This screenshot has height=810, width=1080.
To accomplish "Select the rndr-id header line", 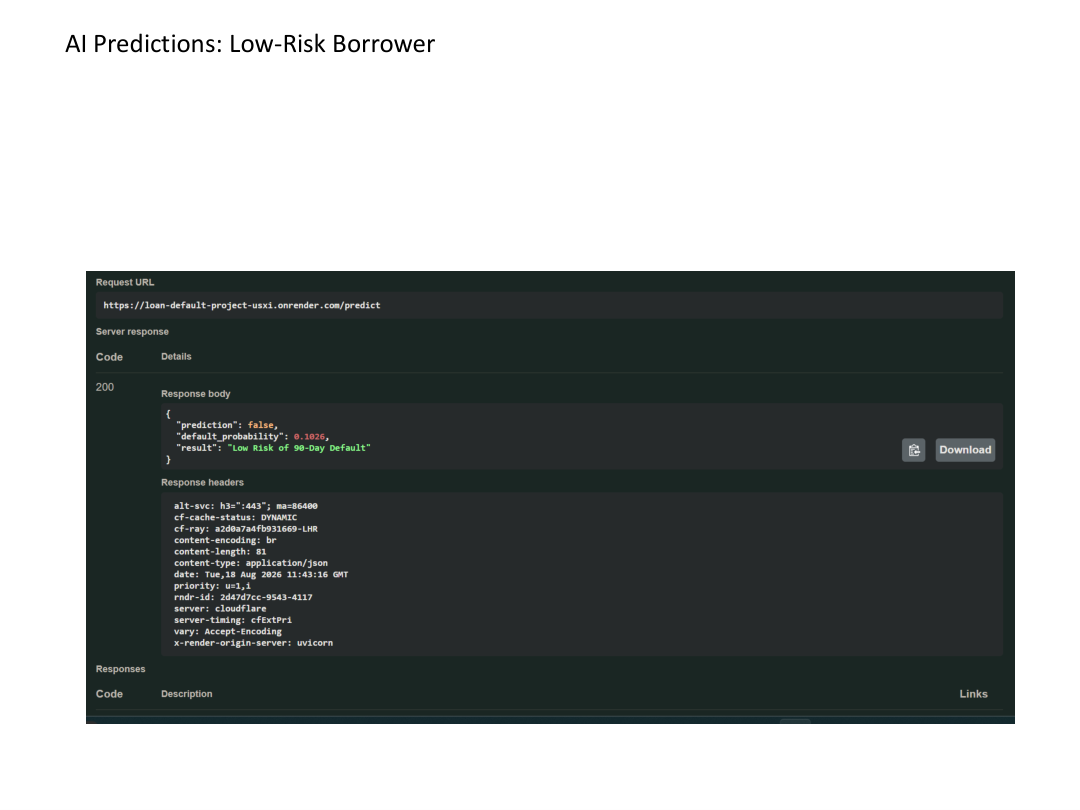I will 243,597.
